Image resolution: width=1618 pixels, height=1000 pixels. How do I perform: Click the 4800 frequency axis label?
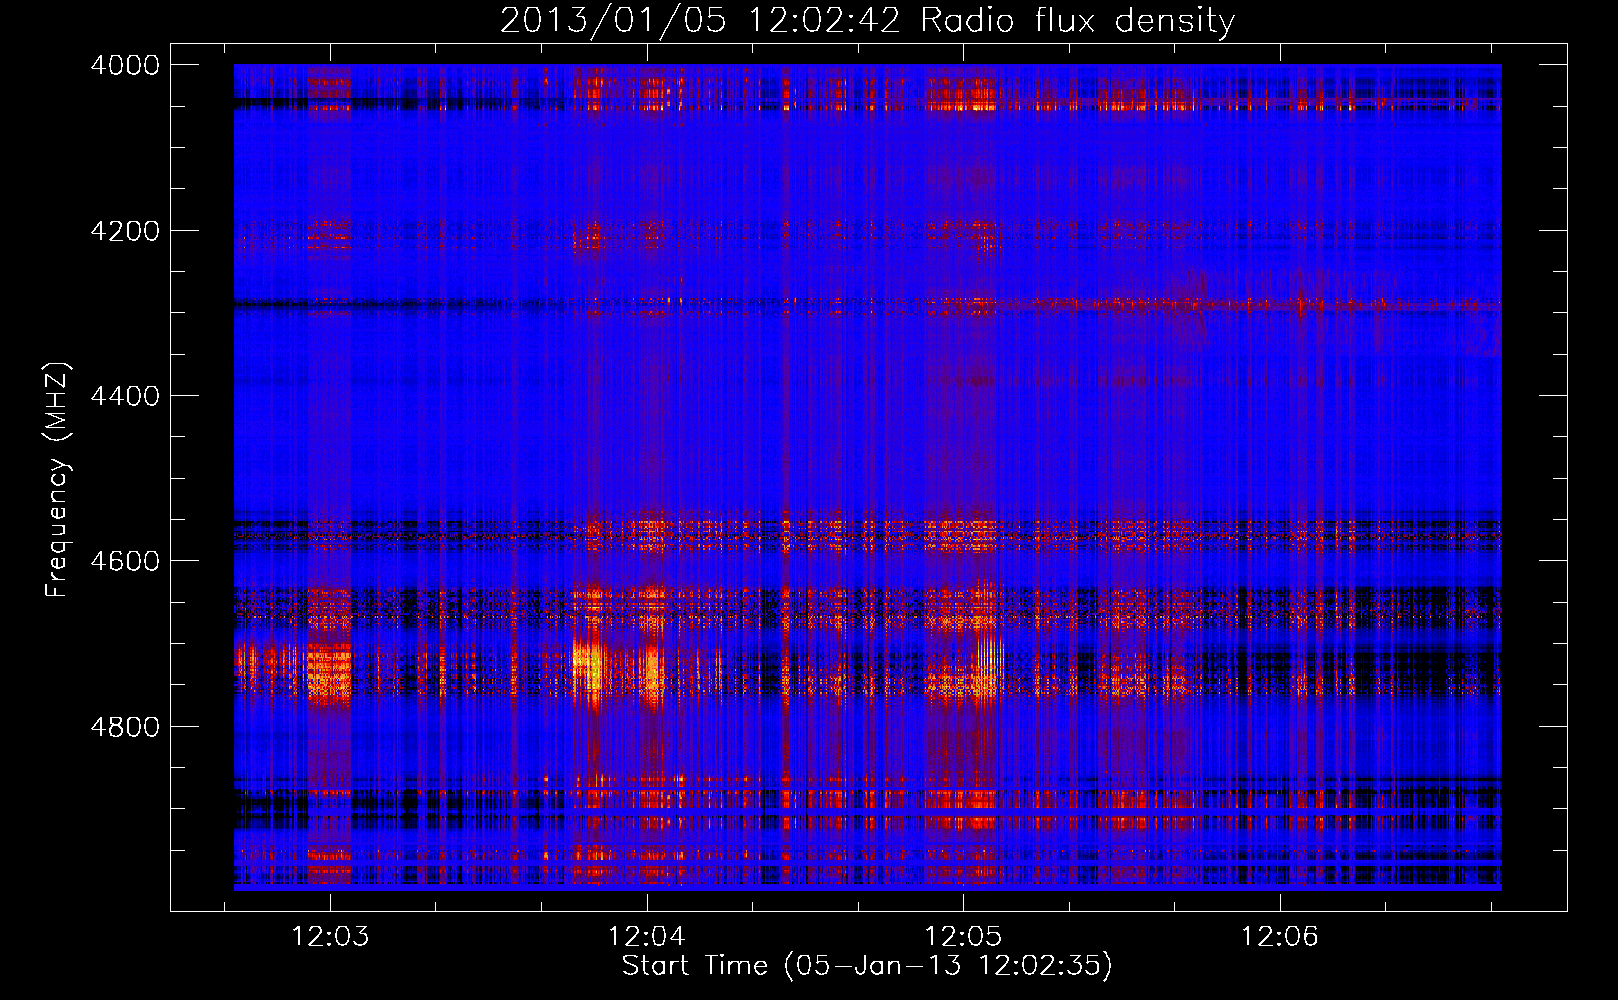(125, 727)
